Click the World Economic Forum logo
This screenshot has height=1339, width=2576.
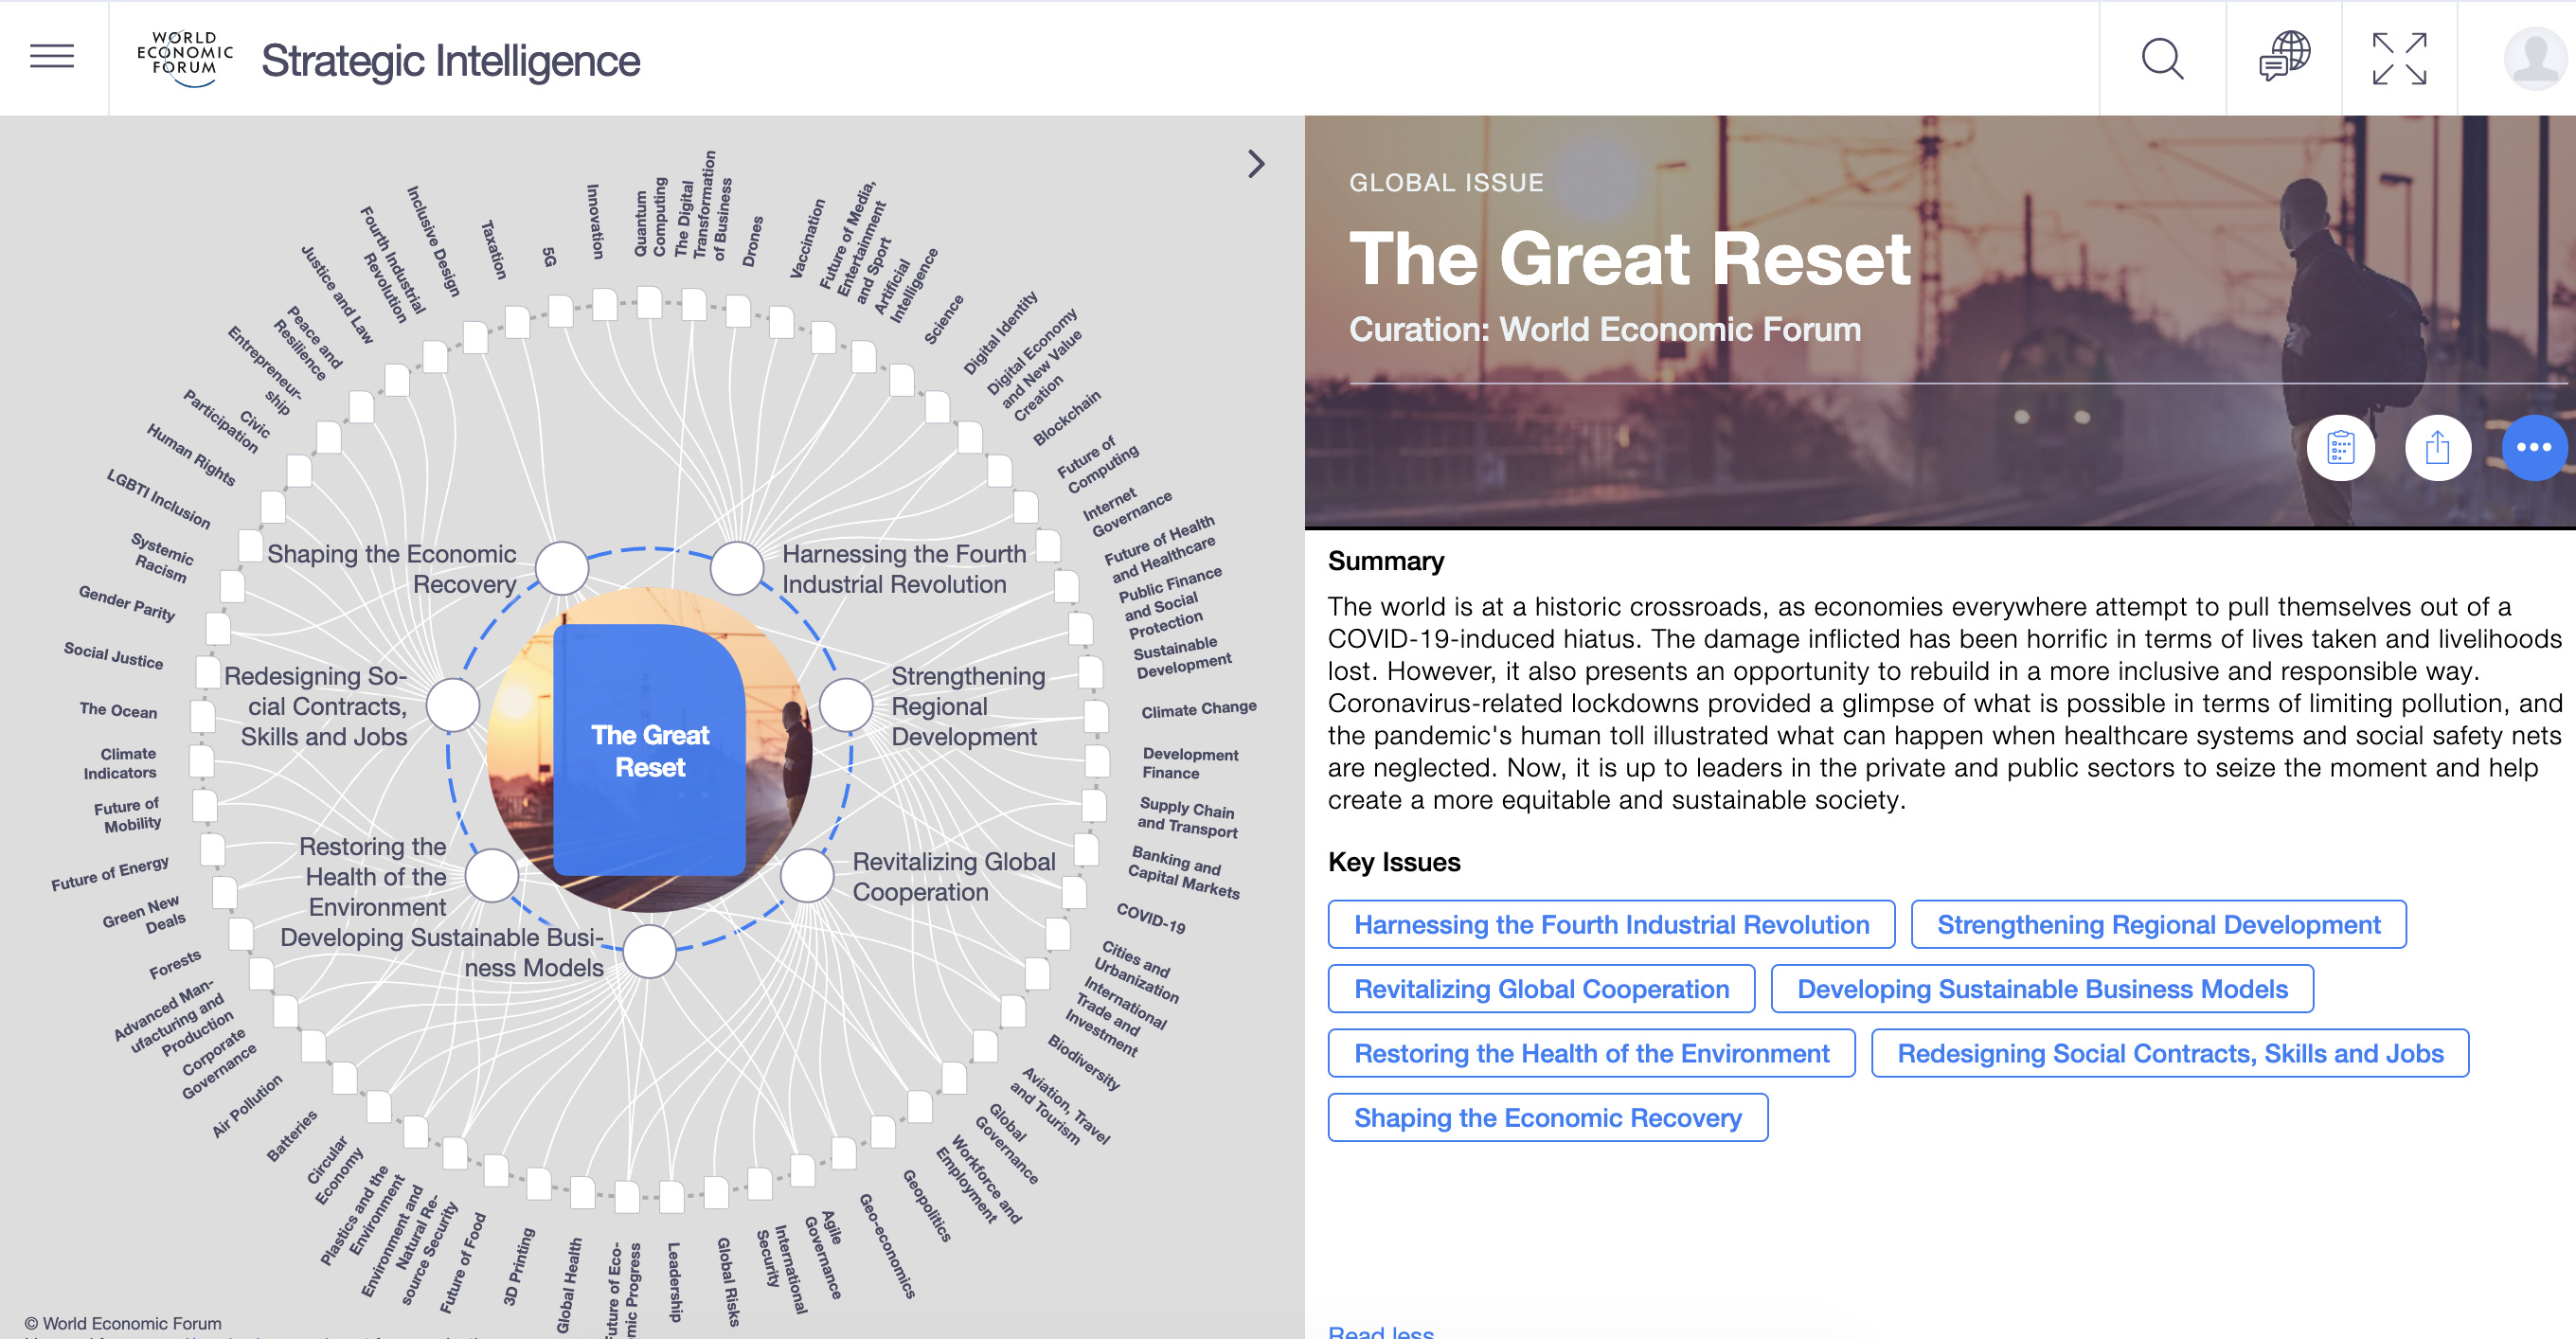coord(186,59)
